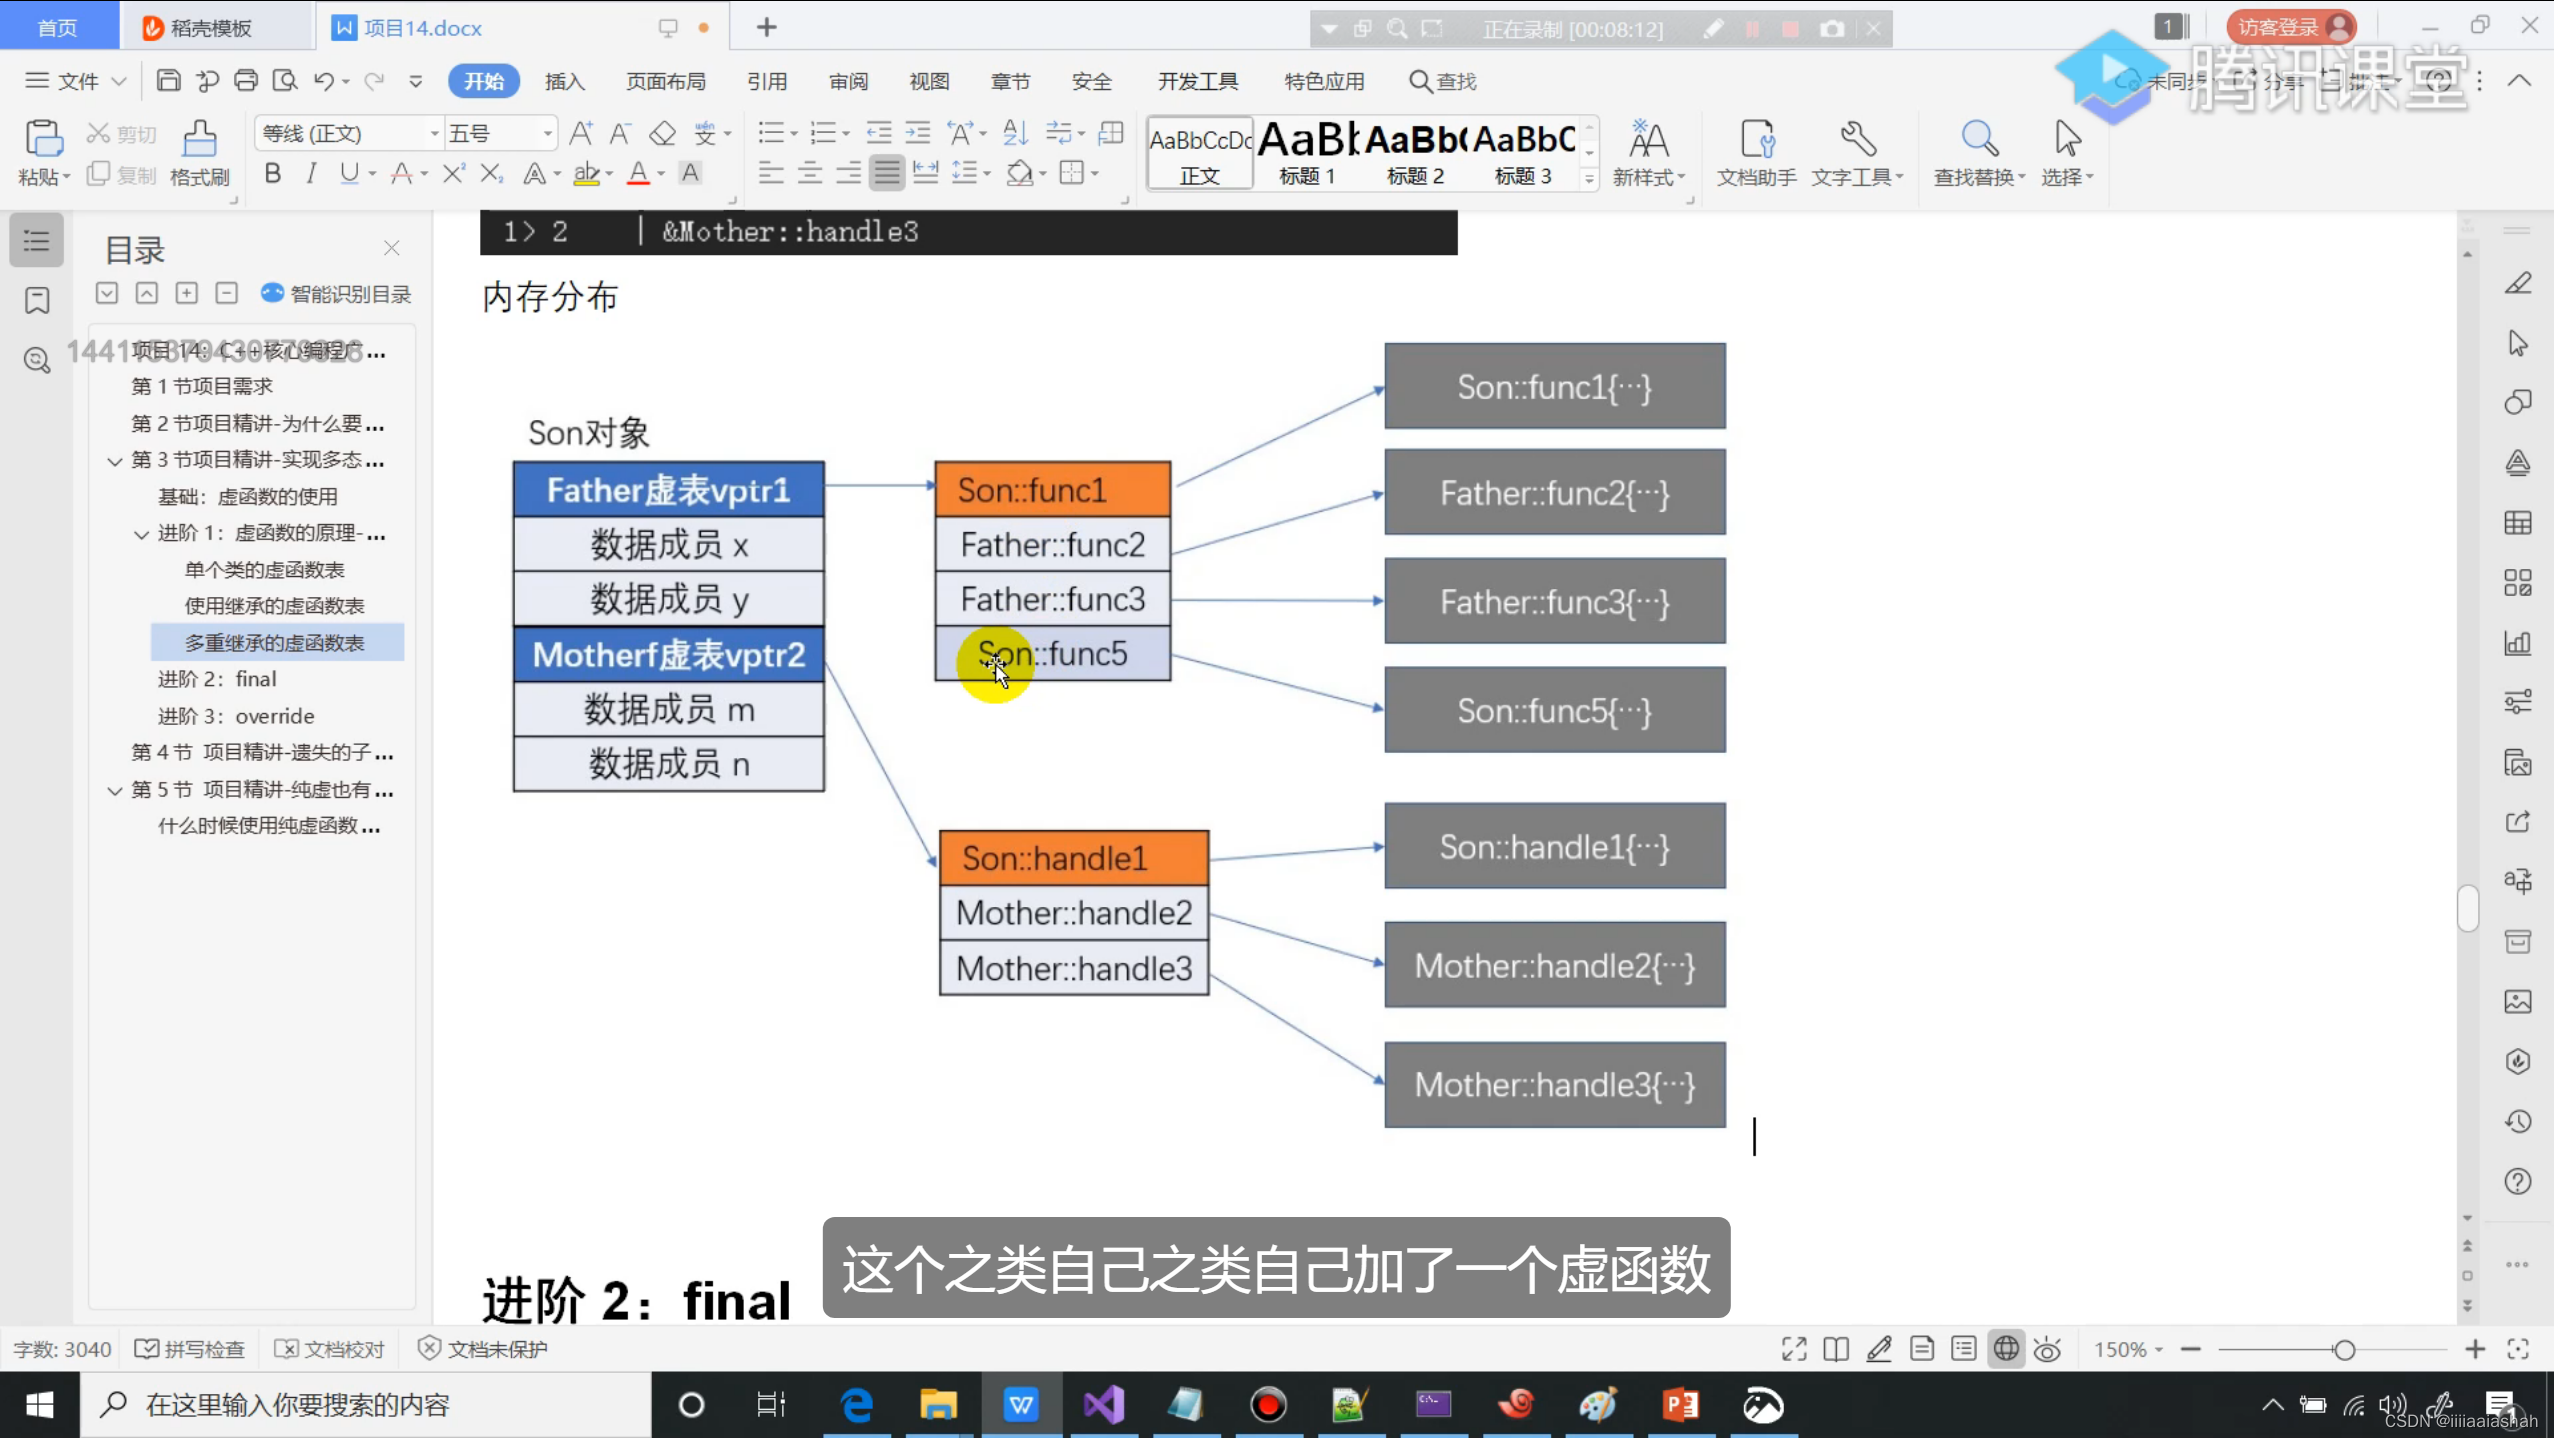Click the Sort (A-Z) icon in ribbon
The height and width of the screenshot is (1438, 2554).
point(1016,133)
